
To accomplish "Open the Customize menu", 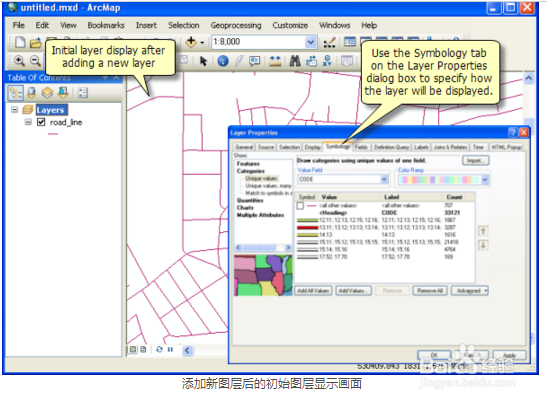I will click(x=290, y=25).
